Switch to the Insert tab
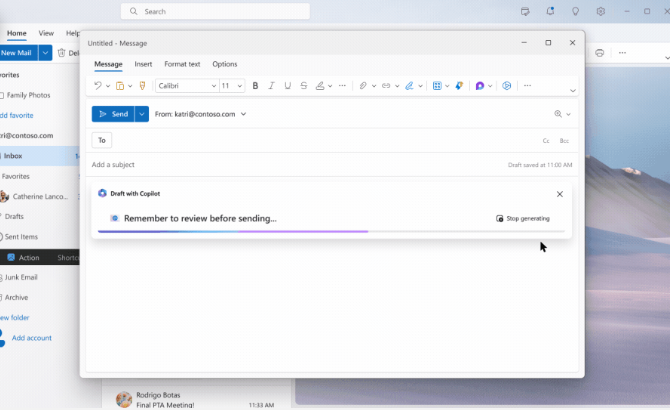 pos(143,64)
